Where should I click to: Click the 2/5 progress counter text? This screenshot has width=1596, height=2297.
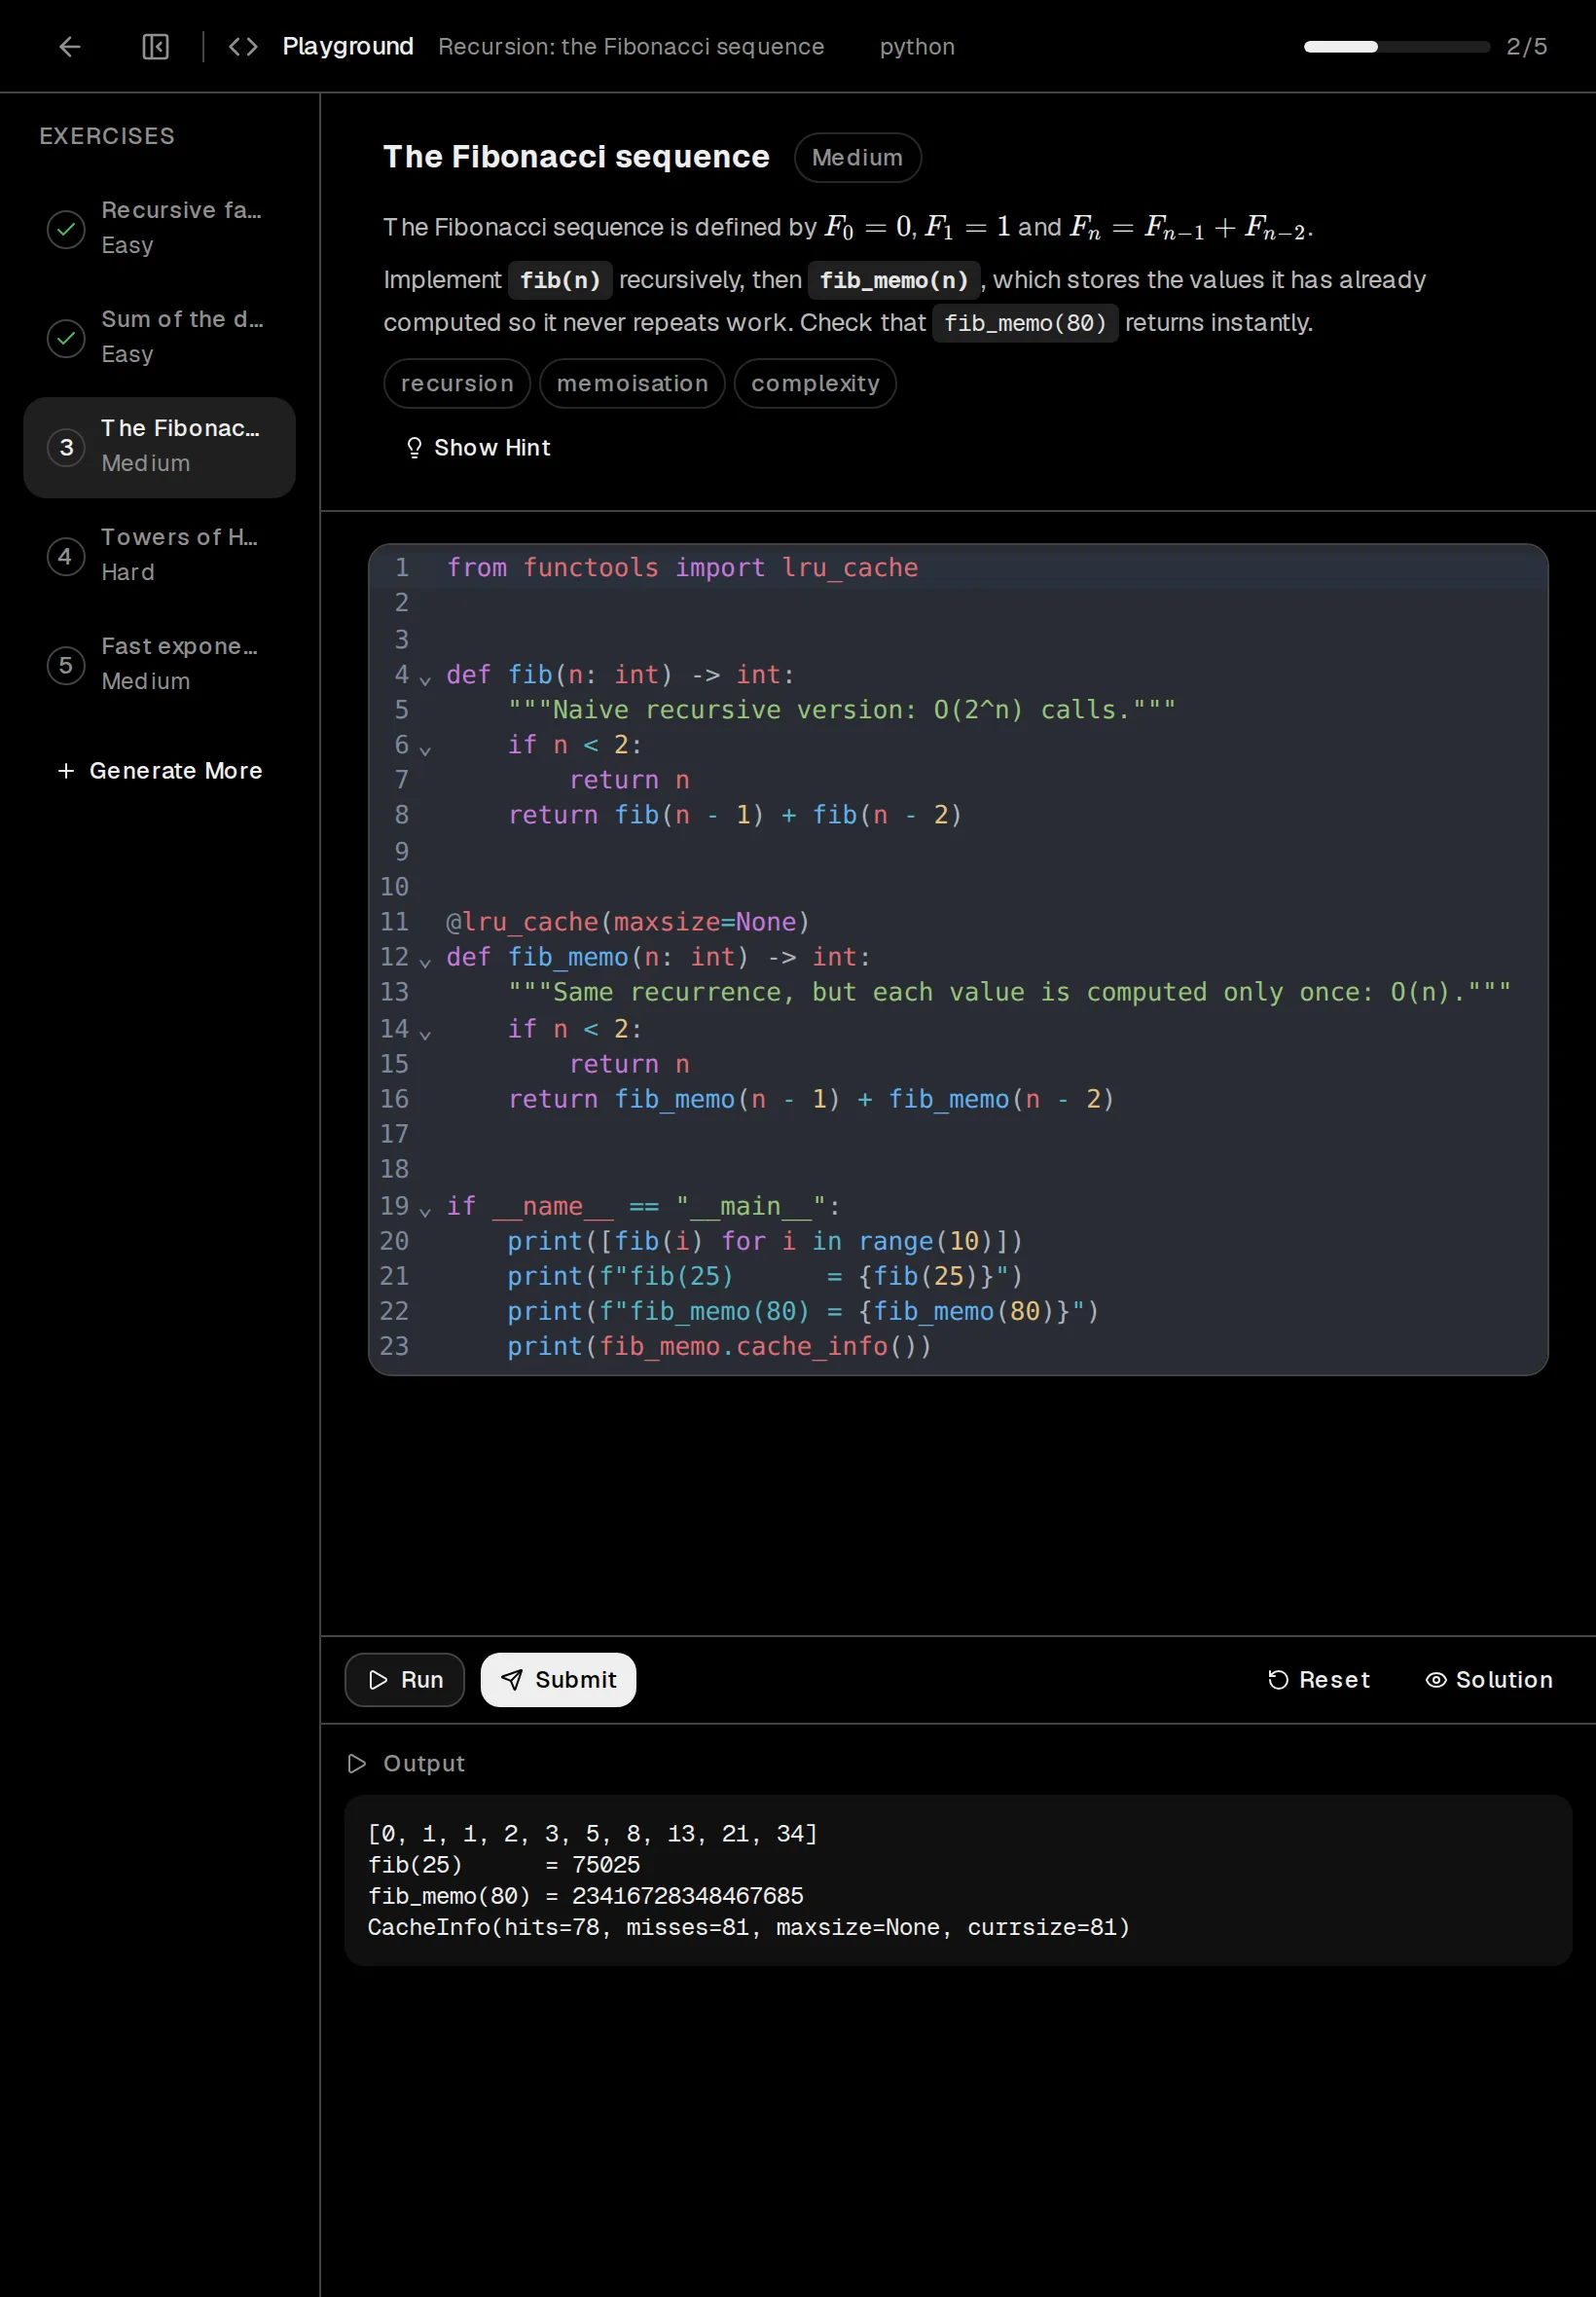[x=1527, y=47]
